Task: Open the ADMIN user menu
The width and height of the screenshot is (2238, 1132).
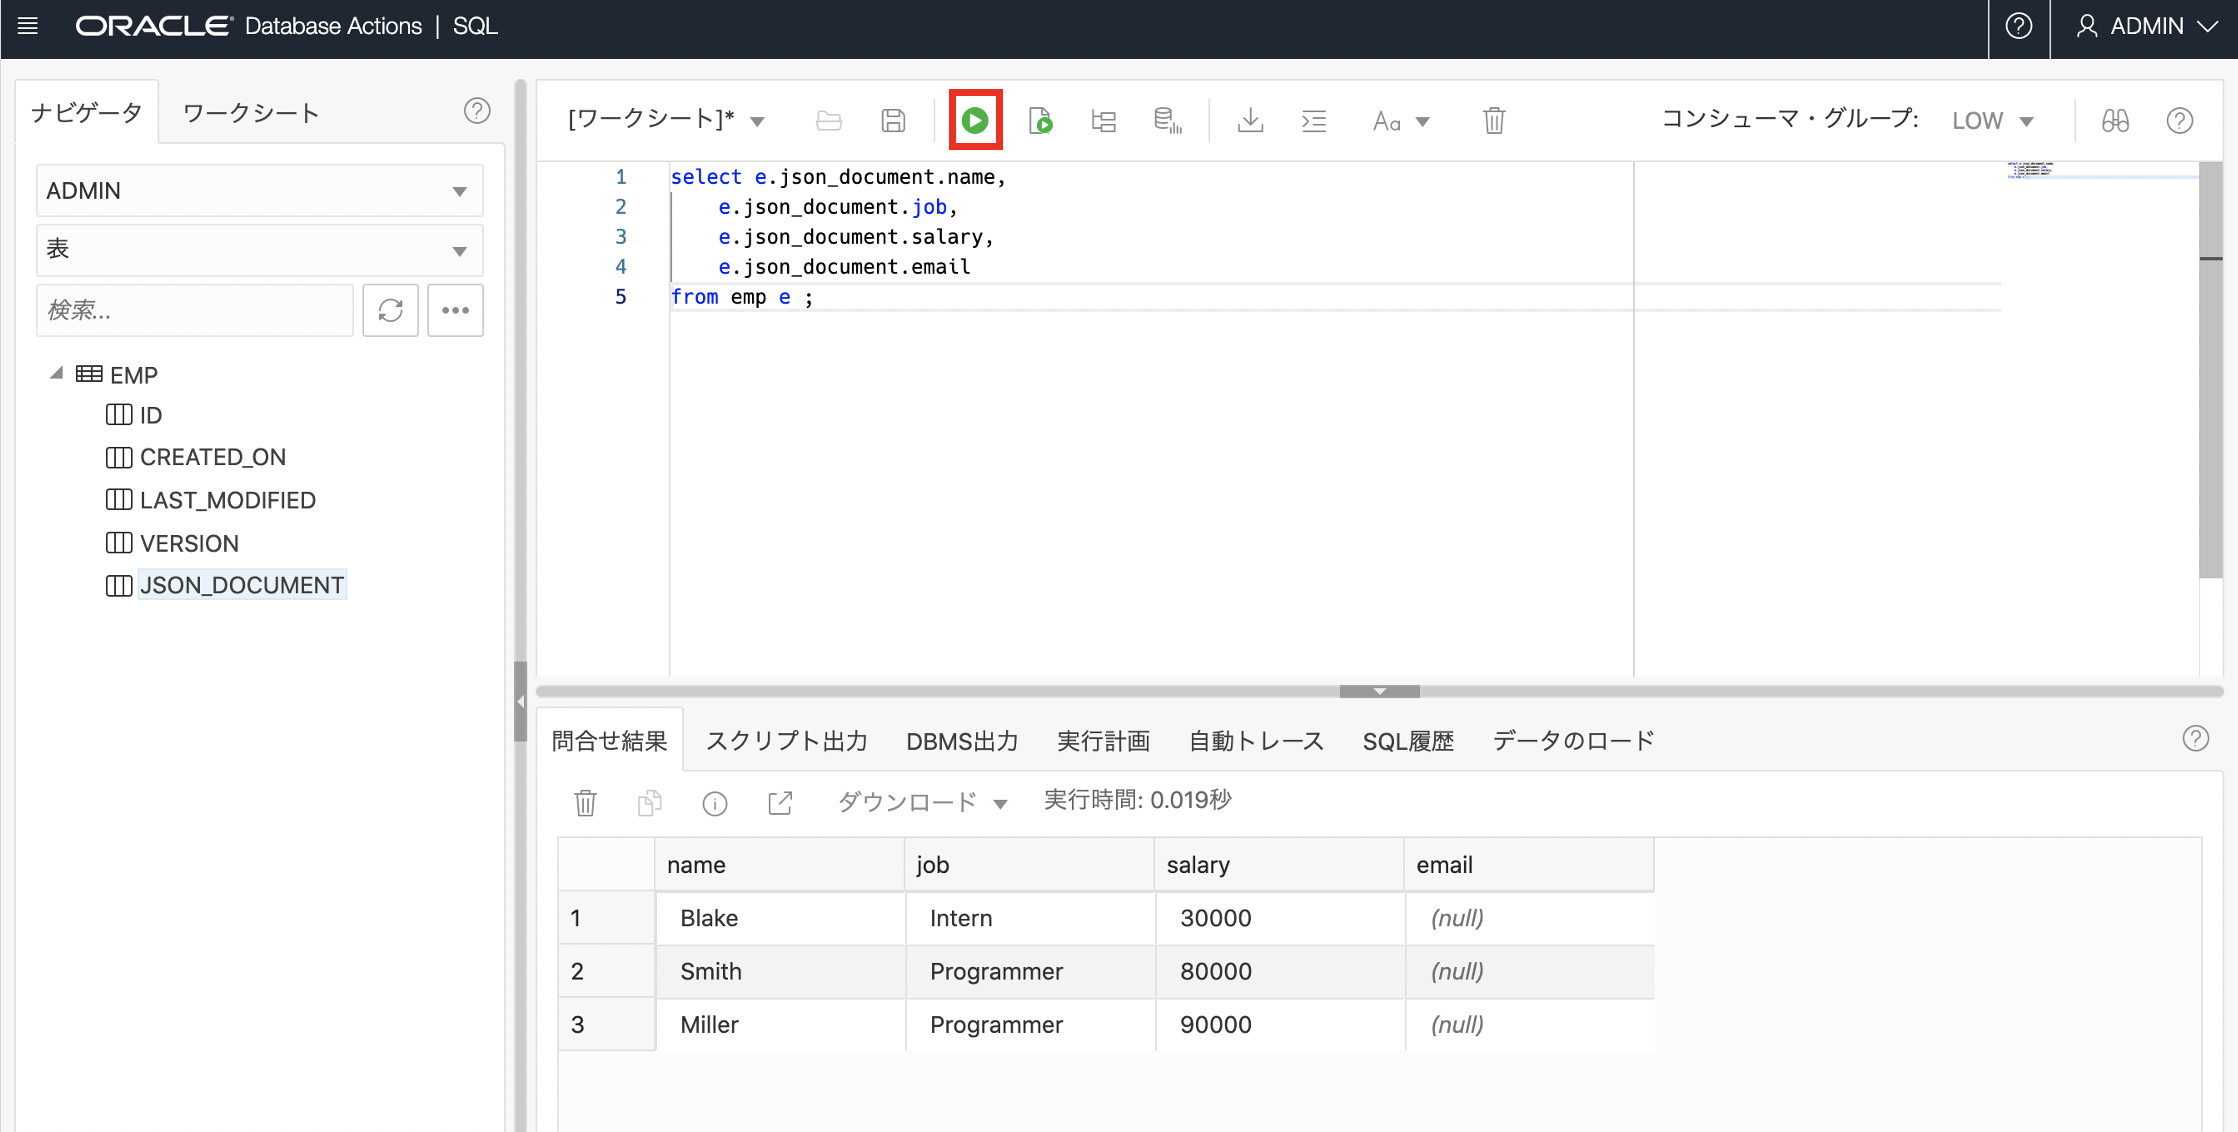Action: click(2145, 27)
